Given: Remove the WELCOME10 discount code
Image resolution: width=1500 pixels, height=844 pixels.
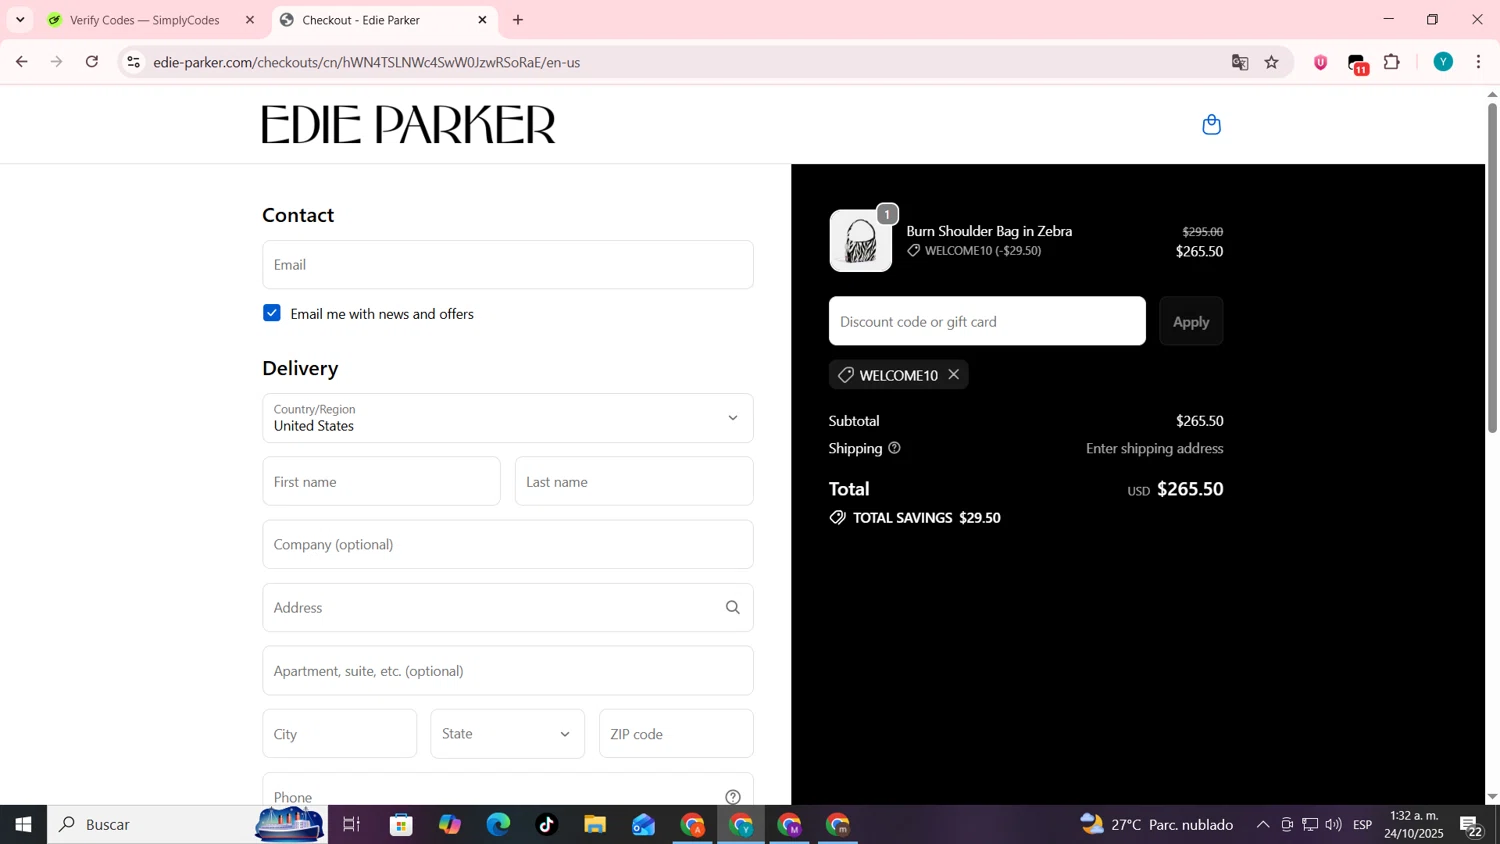Looking at the screenshot, I should pyautogui.click(x=954, y=374).
